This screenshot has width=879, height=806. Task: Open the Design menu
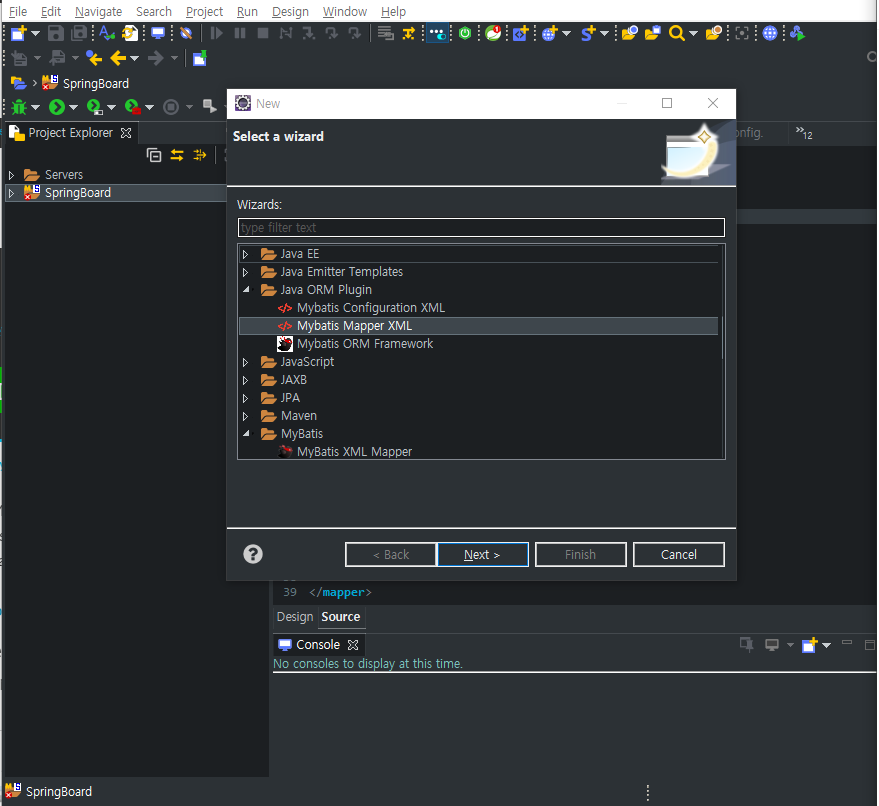tap(290, 11)
